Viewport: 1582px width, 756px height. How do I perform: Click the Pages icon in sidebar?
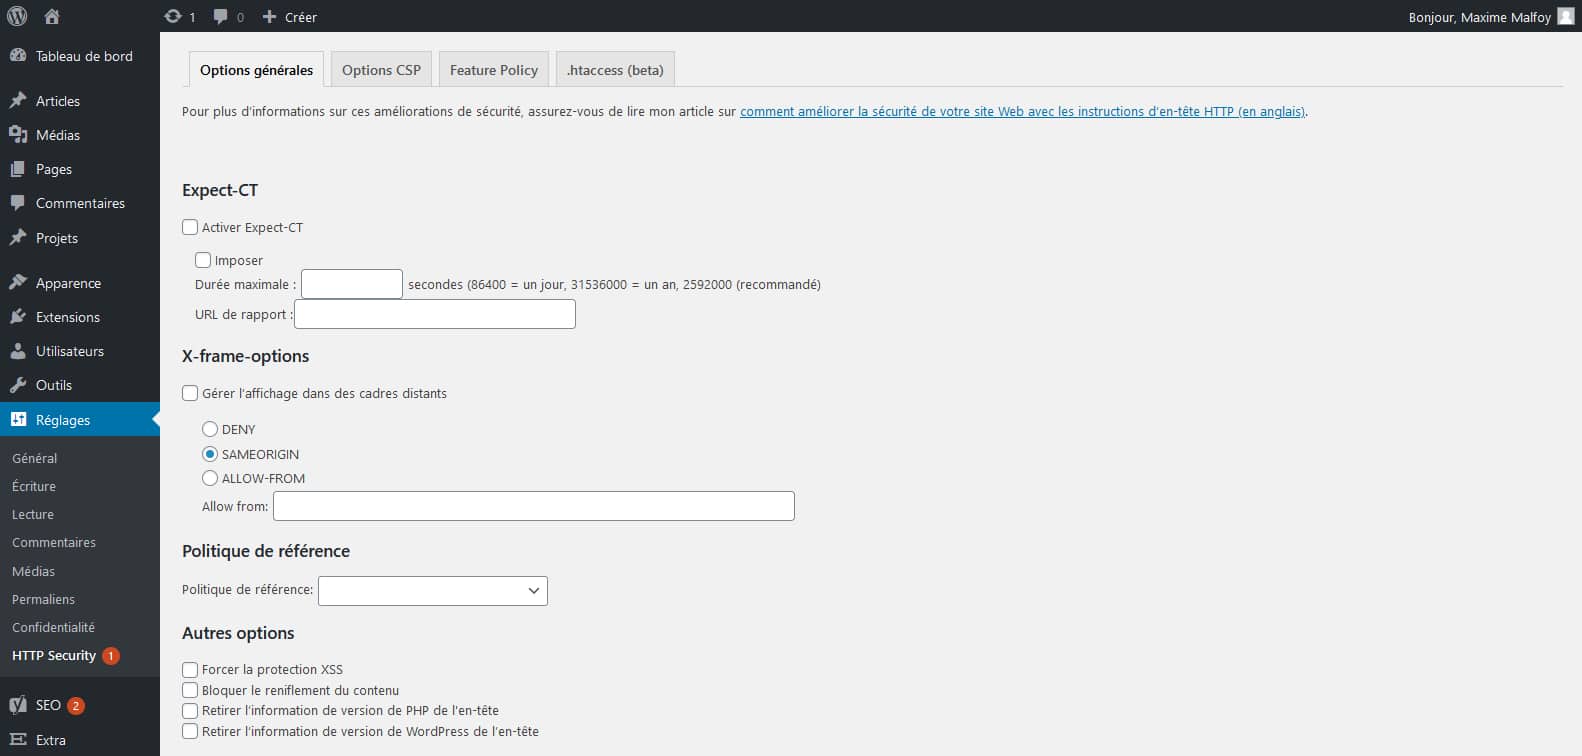[x=18, y=169]
